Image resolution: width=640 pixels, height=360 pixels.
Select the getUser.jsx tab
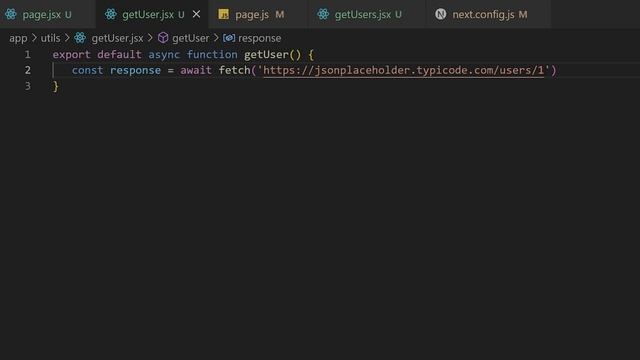tap(152, 14)
